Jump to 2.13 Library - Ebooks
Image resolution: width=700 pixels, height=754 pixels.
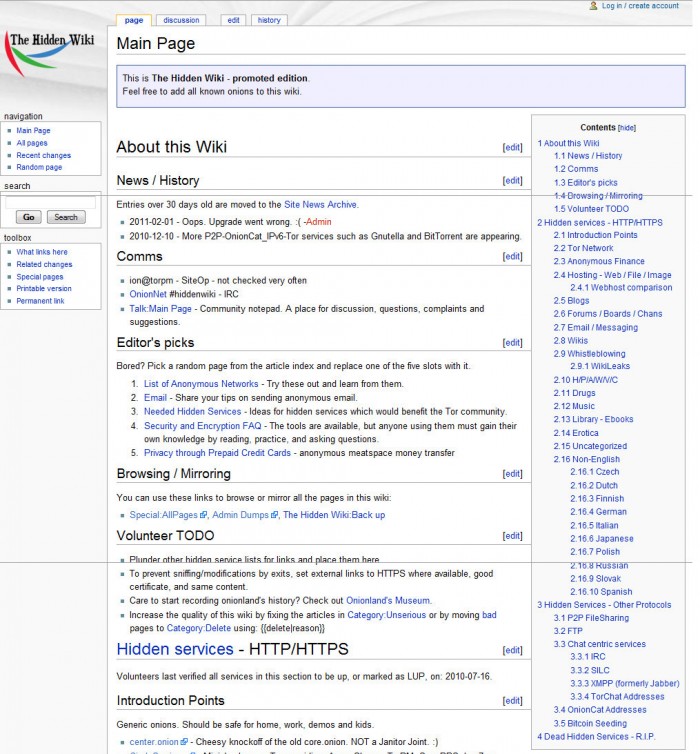coord(593,419)
